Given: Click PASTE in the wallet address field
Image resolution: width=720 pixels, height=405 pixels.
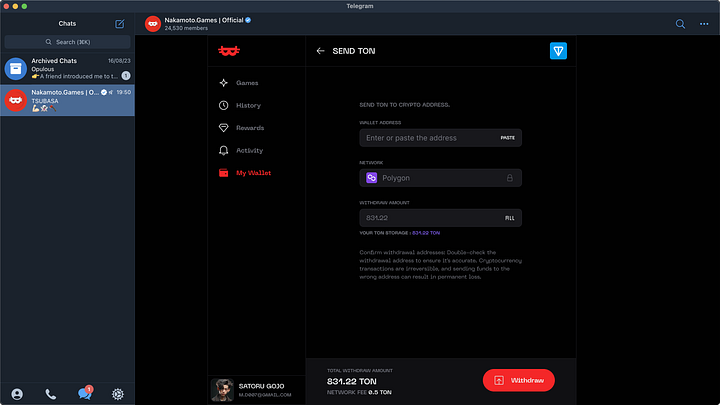Looking at the screenshot, I should 507,138.
